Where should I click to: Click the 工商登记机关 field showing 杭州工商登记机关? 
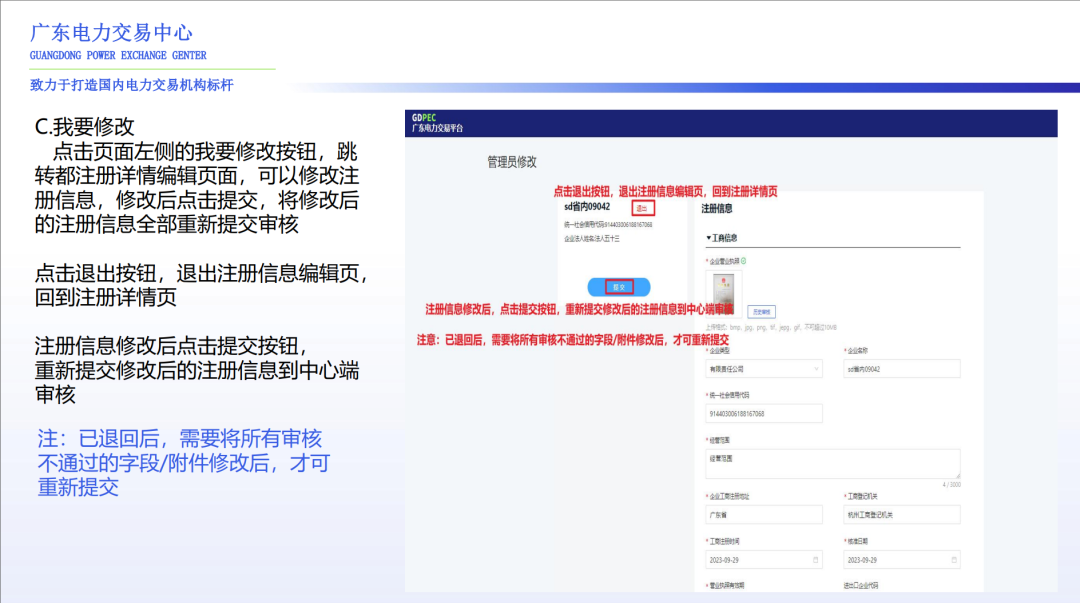[901, 513]
